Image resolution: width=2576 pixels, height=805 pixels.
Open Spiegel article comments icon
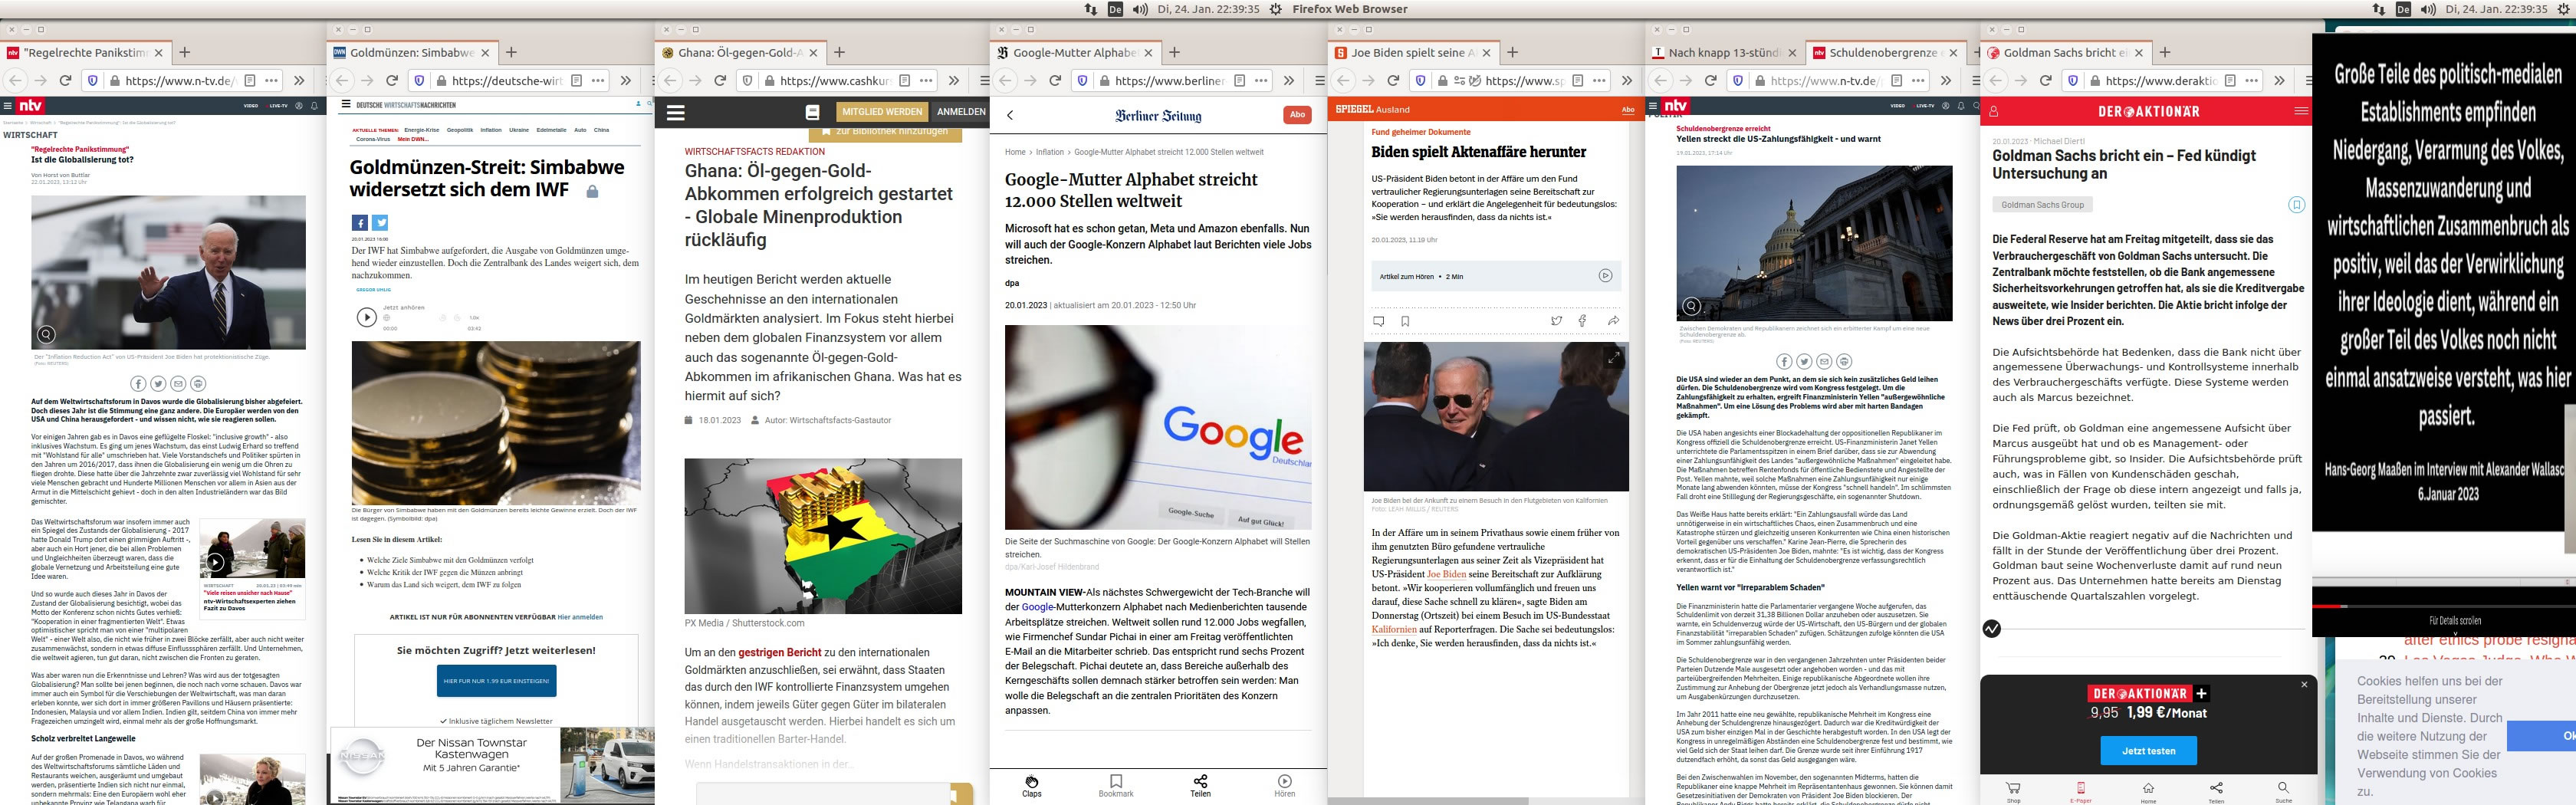click(1379, 321)
